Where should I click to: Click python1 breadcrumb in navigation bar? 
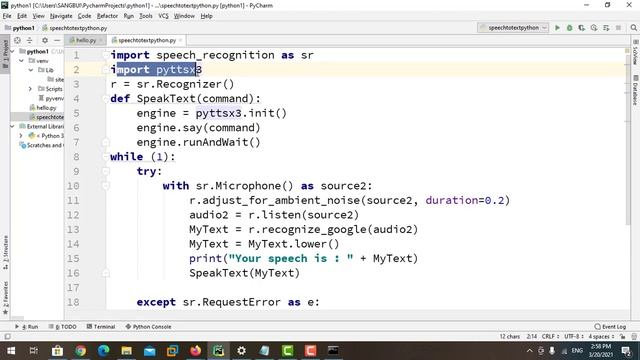(x=20, y=28)
